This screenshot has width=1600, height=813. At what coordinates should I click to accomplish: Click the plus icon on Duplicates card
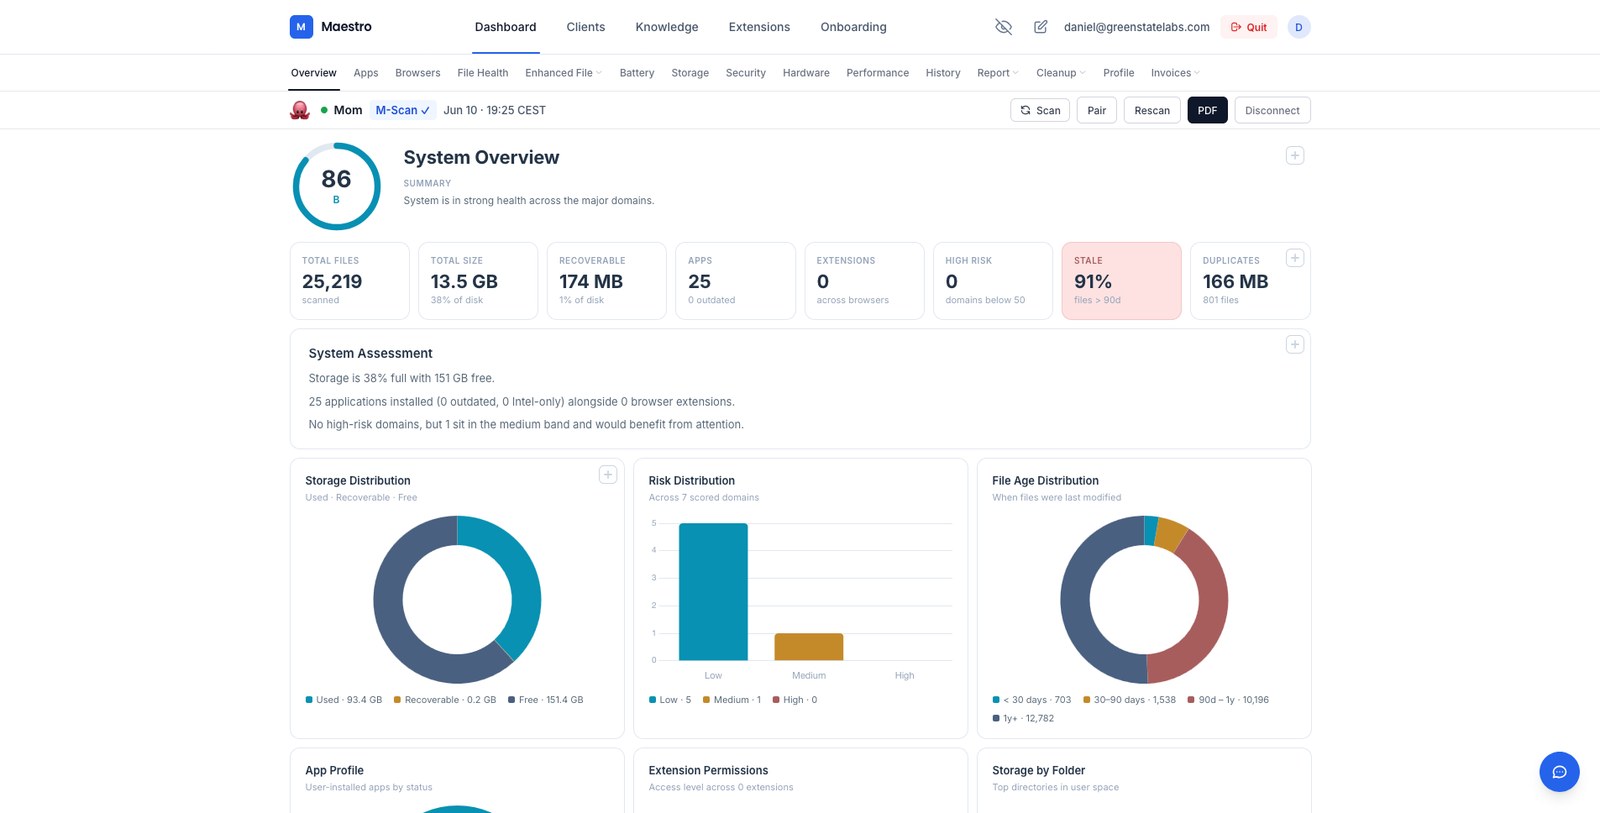[x=1295, y=258]
